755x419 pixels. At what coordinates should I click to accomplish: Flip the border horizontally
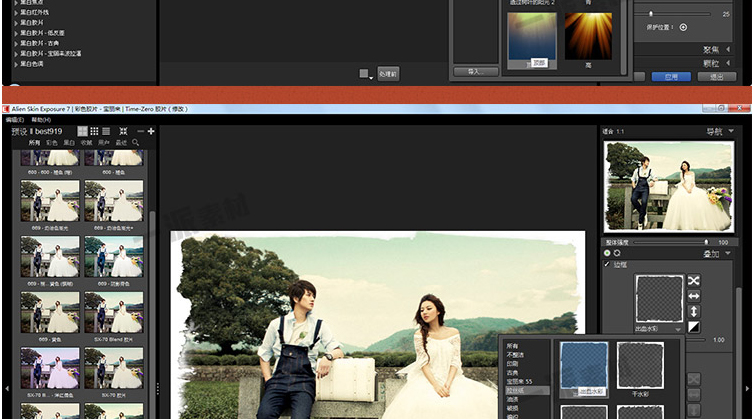pos(693,296)
